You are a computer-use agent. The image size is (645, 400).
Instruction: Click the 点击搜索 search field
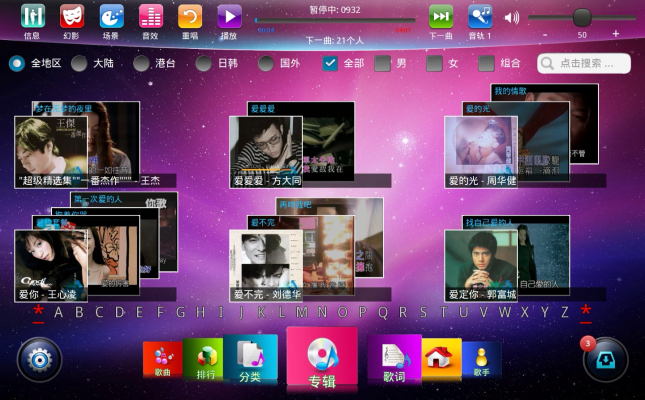point(584,63)
